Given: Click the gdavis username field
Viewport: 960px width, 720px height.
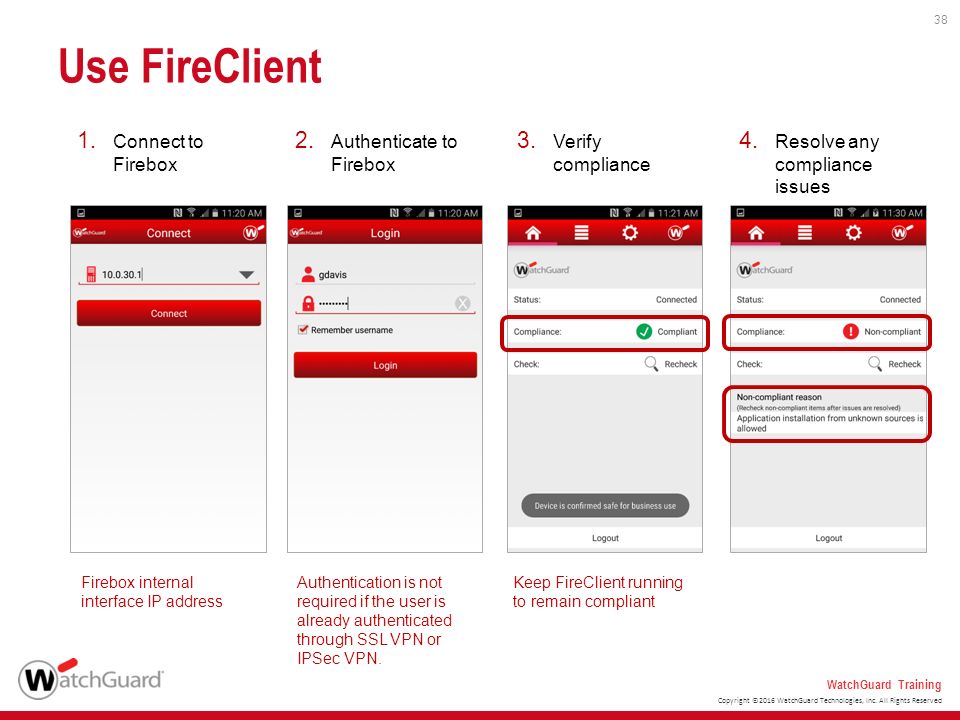Looking at the screenshot, I should pos(385,274).
